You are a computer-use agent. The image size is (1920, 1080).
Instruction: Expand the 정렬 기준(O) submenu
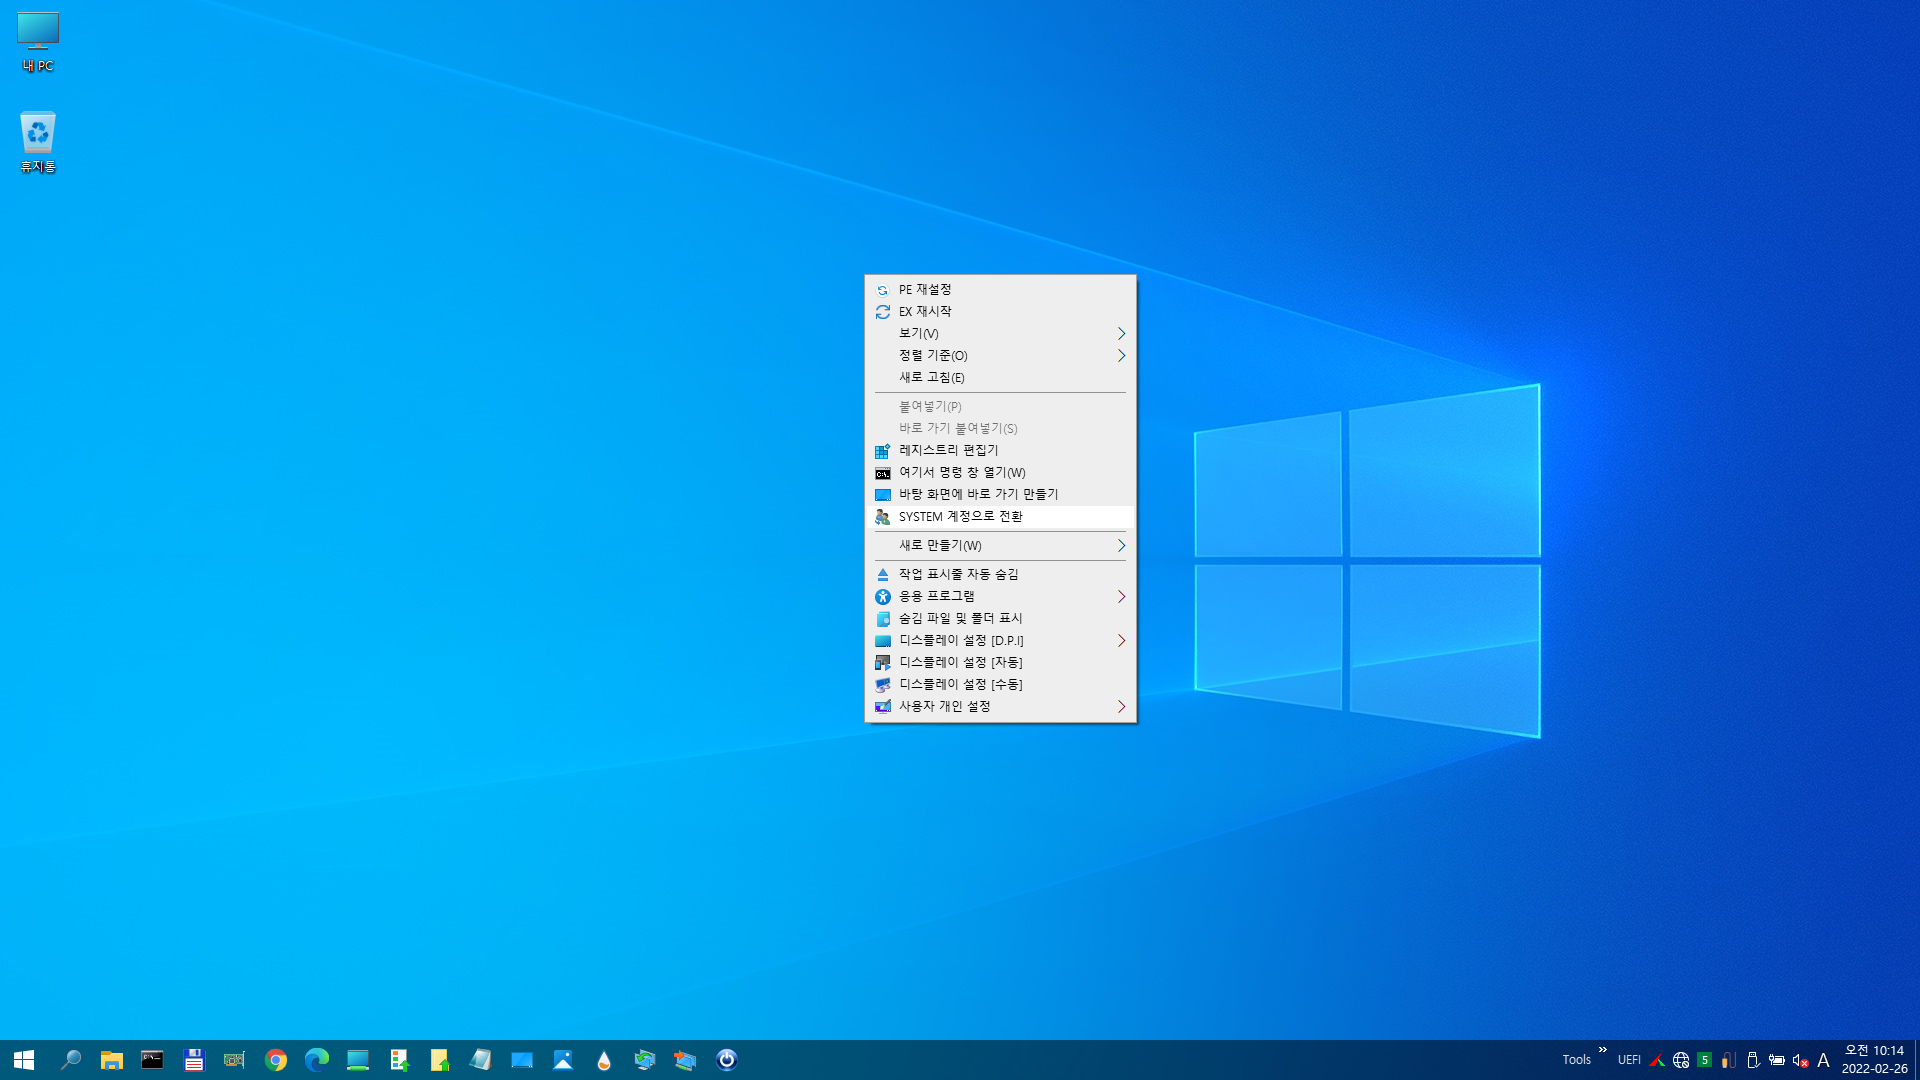(x=1000, y=355)
